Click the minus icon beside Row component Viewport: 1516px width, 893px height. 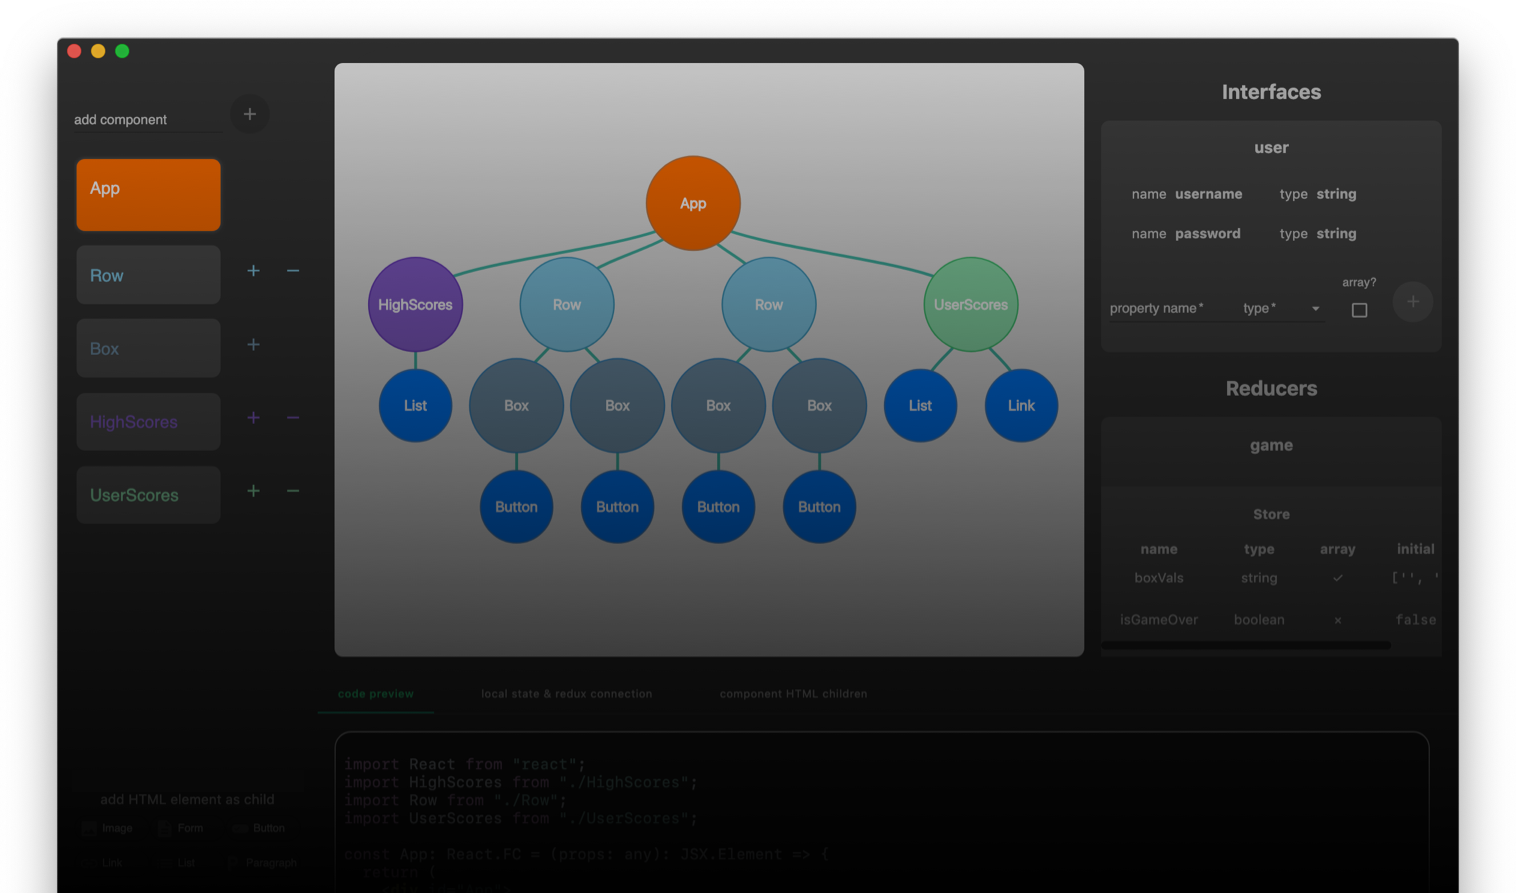coord(293,271)
